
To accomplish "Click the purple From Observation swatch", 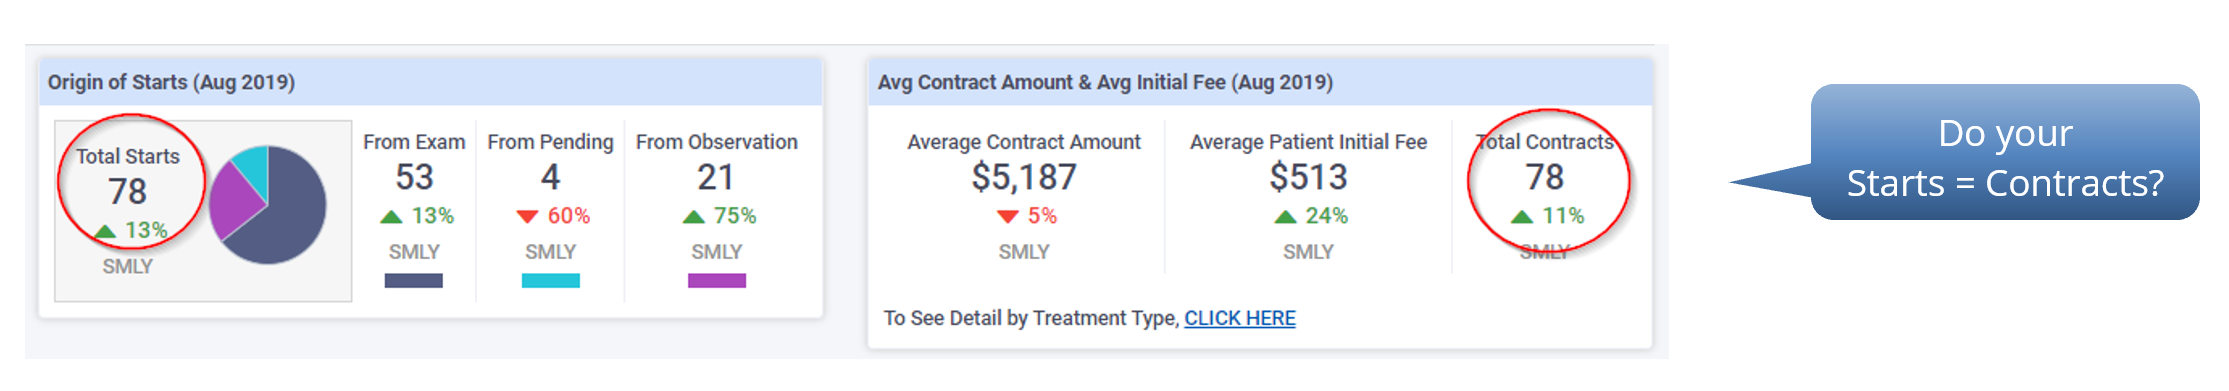I will pos(717,281).
